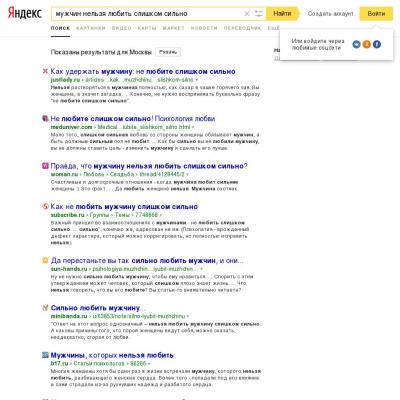The width and height of the screenshot is (400, 400).
Task: Click favicon of the woman.ru result
Action: [45, 166]
